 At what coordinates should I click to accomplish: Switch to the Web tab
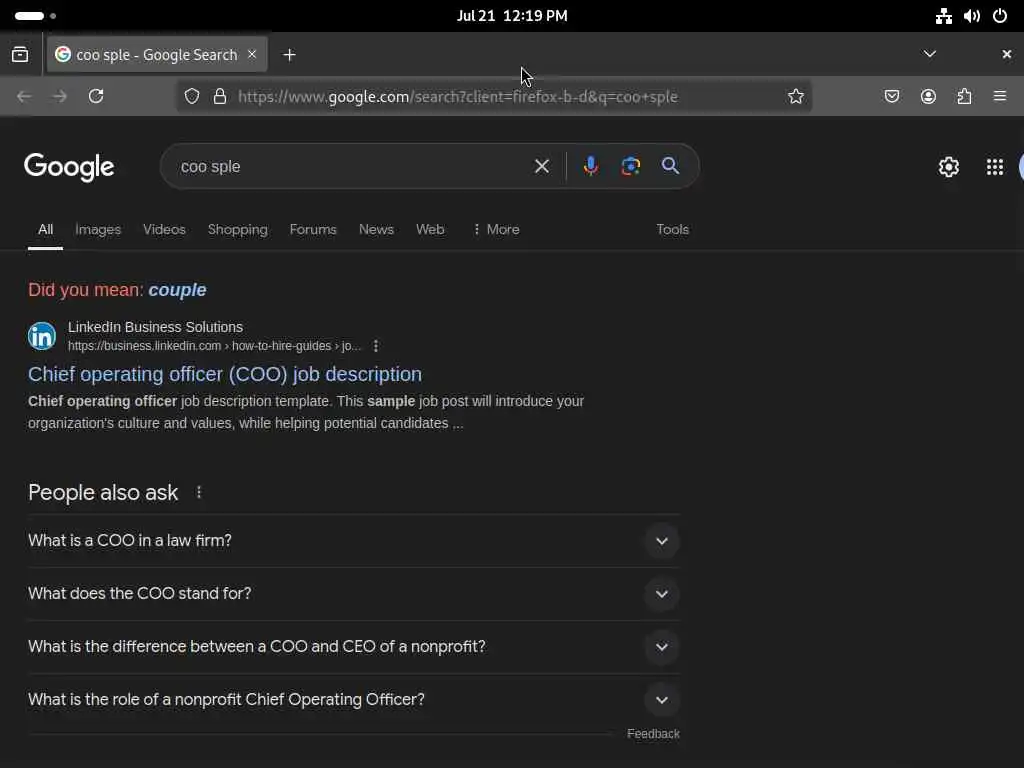click(430, 229)
